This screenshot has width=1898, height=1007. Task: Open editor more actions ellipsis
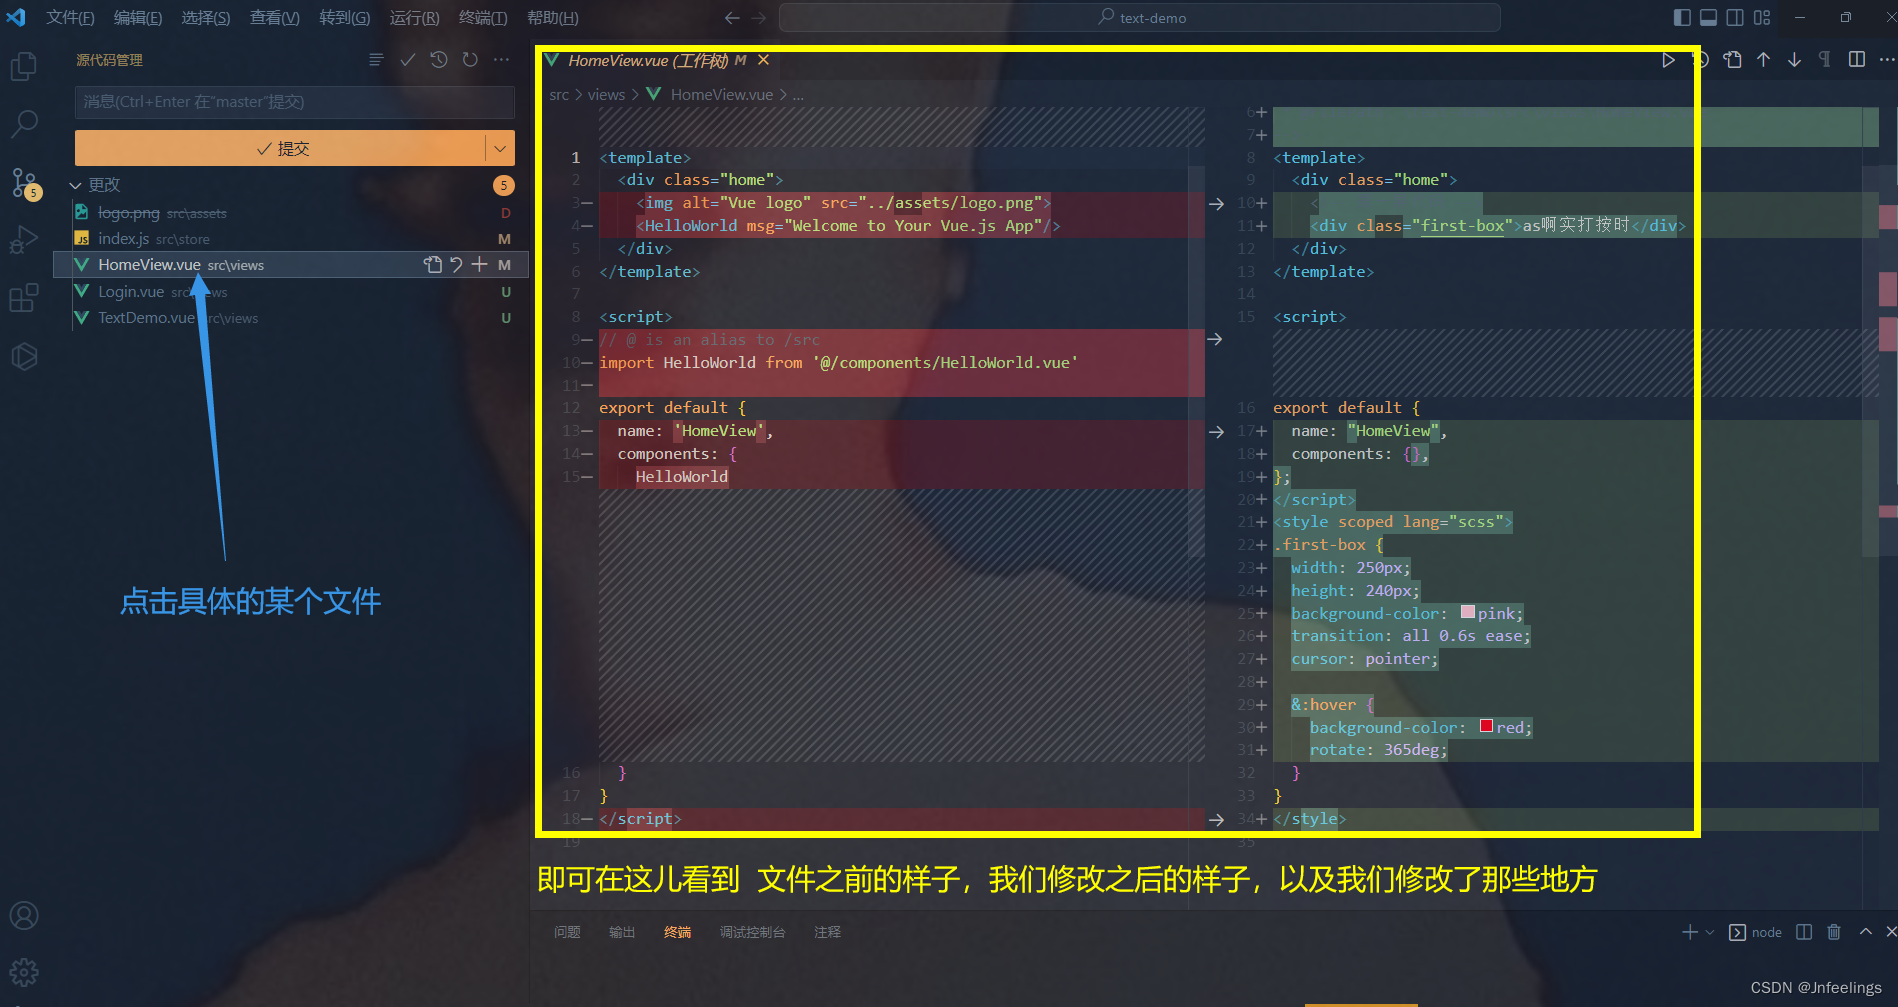tap(1886, 60)
